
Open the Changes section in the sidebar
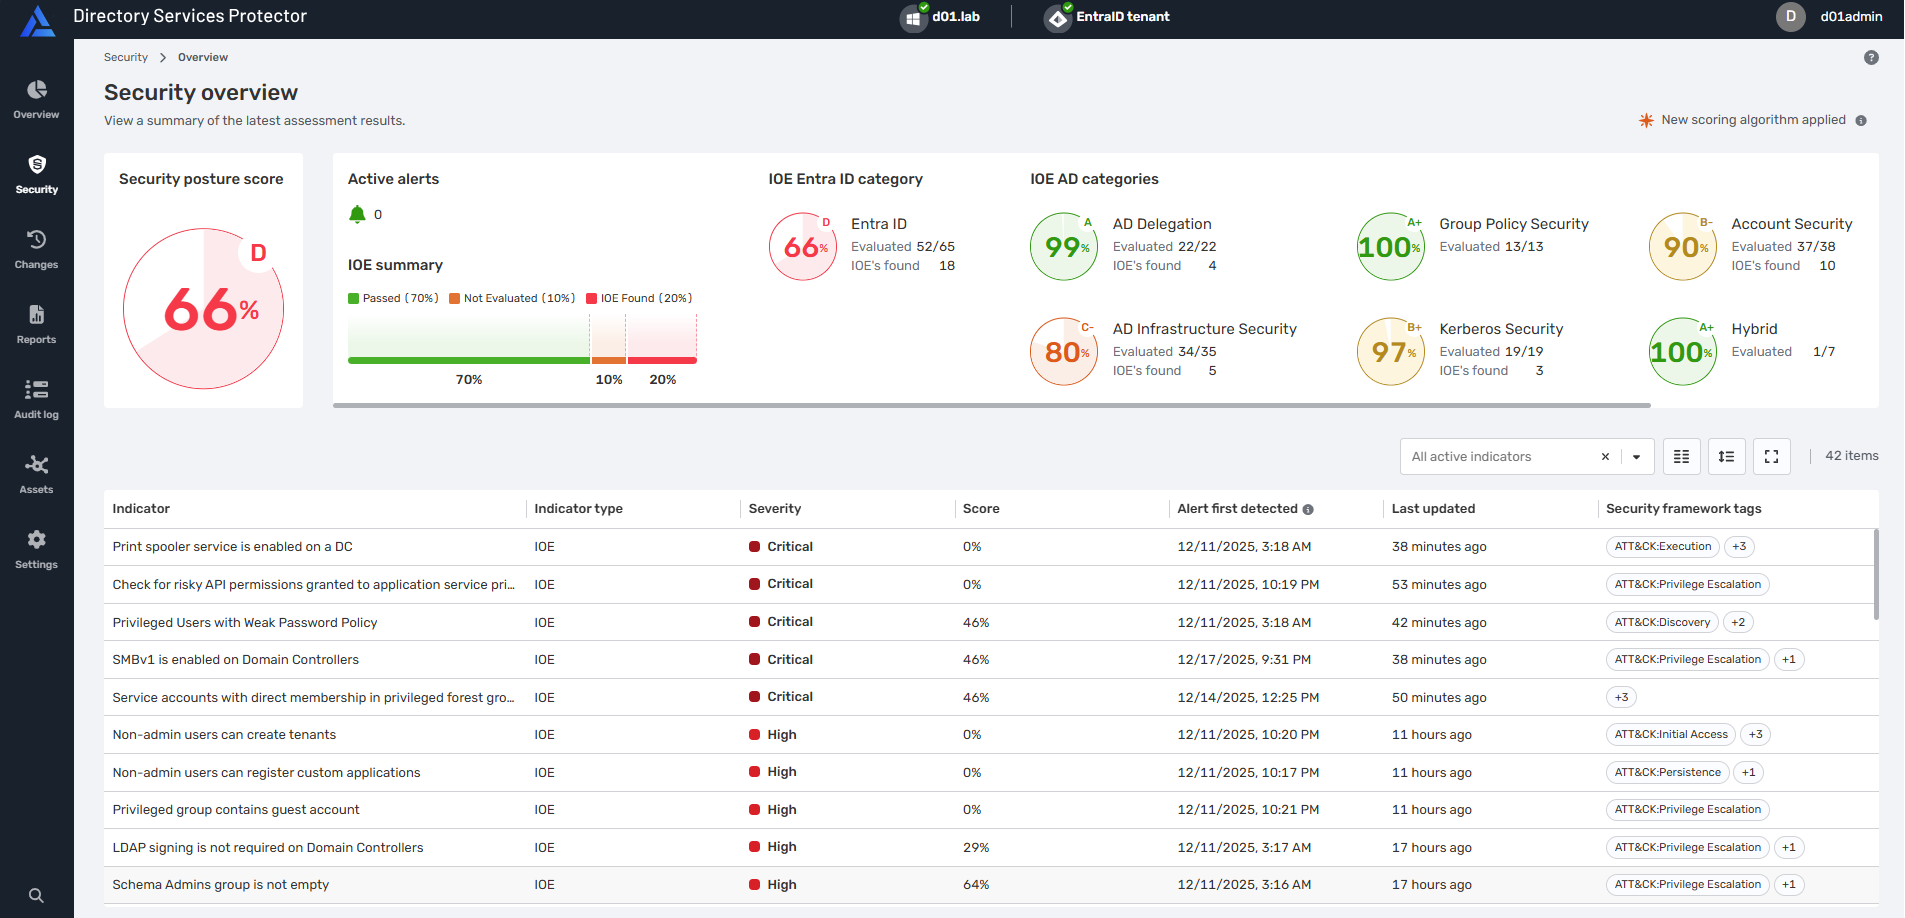36,250
